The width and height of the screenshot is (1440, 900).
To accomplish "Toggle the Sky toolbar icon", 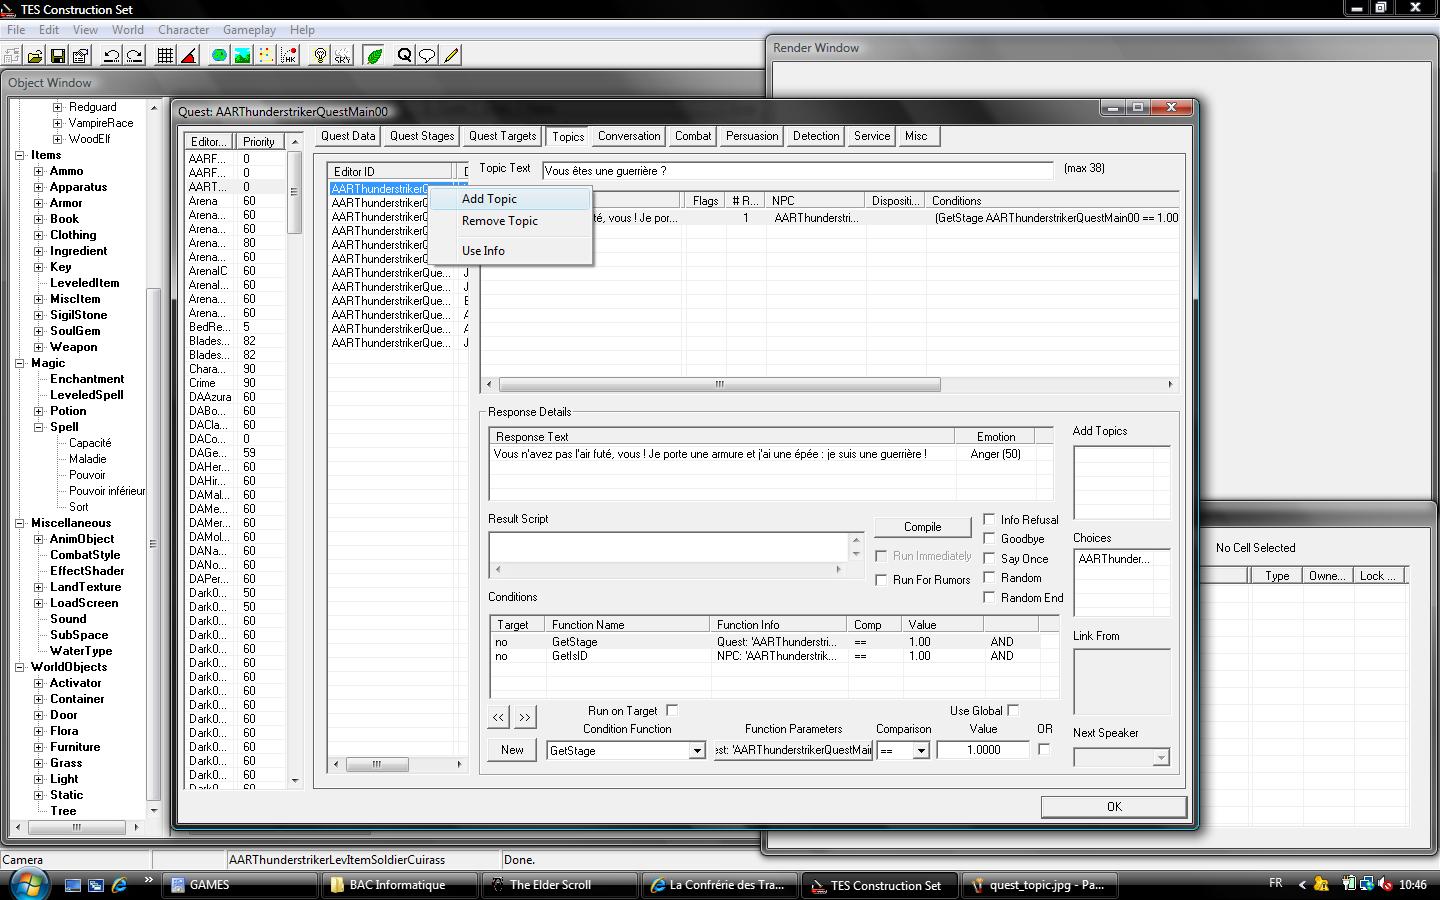I will click(x=343, y=56).
